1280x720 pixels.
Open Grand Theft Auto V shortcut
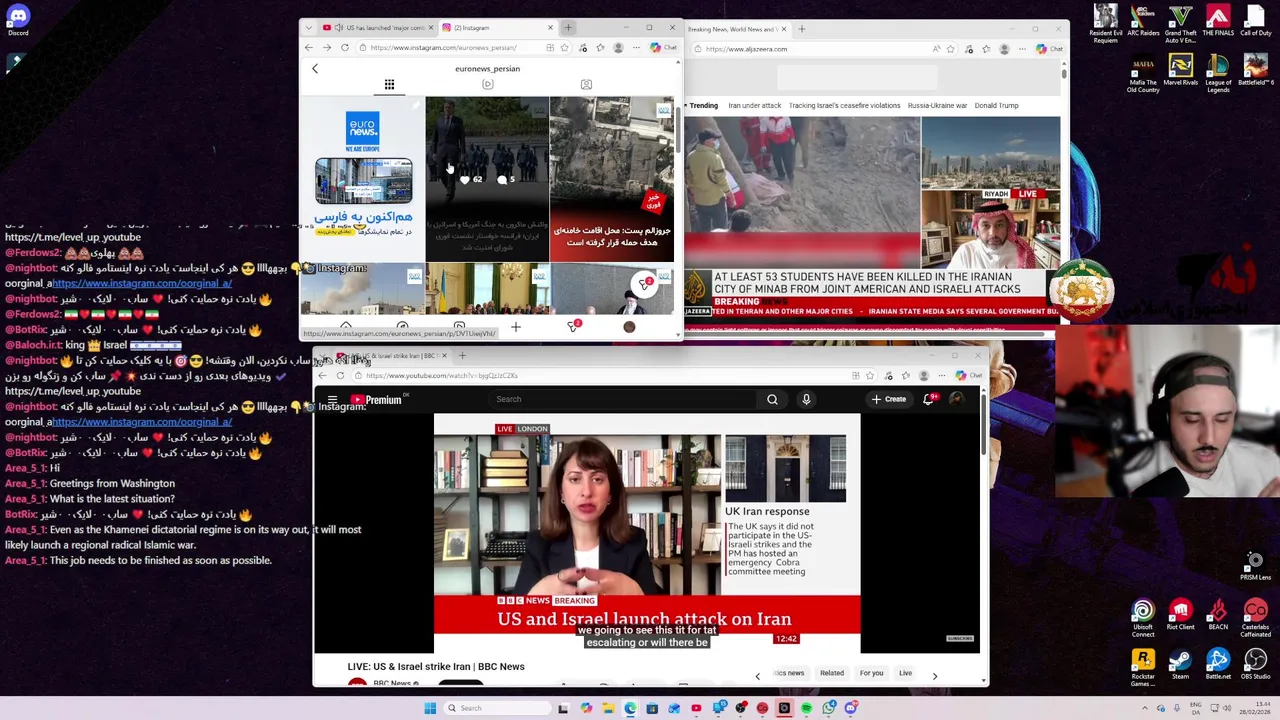pos(1180,24)
